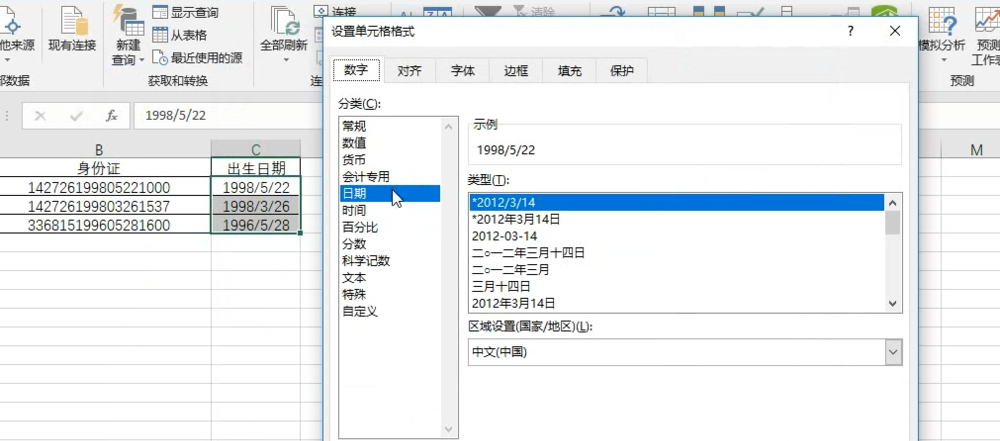Switch to the 数字 tab

tap(356, 70)
